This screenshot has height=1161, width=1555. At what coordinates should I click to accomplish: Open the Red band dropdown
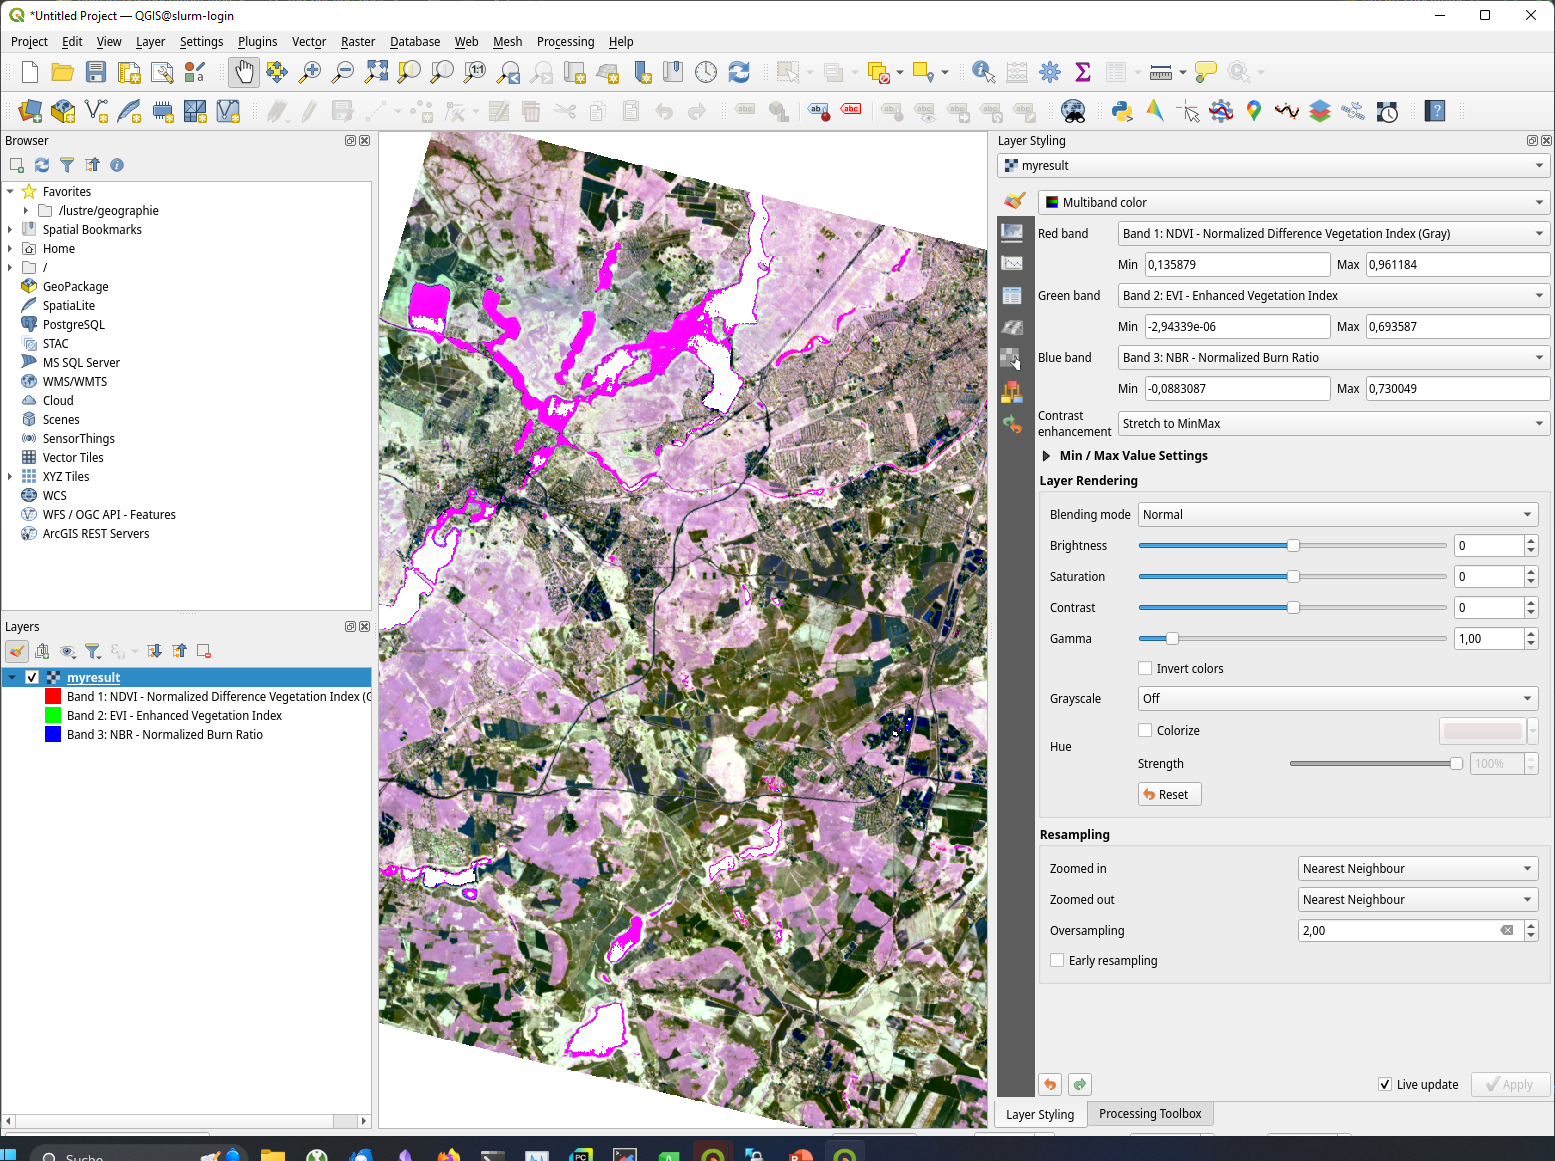point(1334,233)
